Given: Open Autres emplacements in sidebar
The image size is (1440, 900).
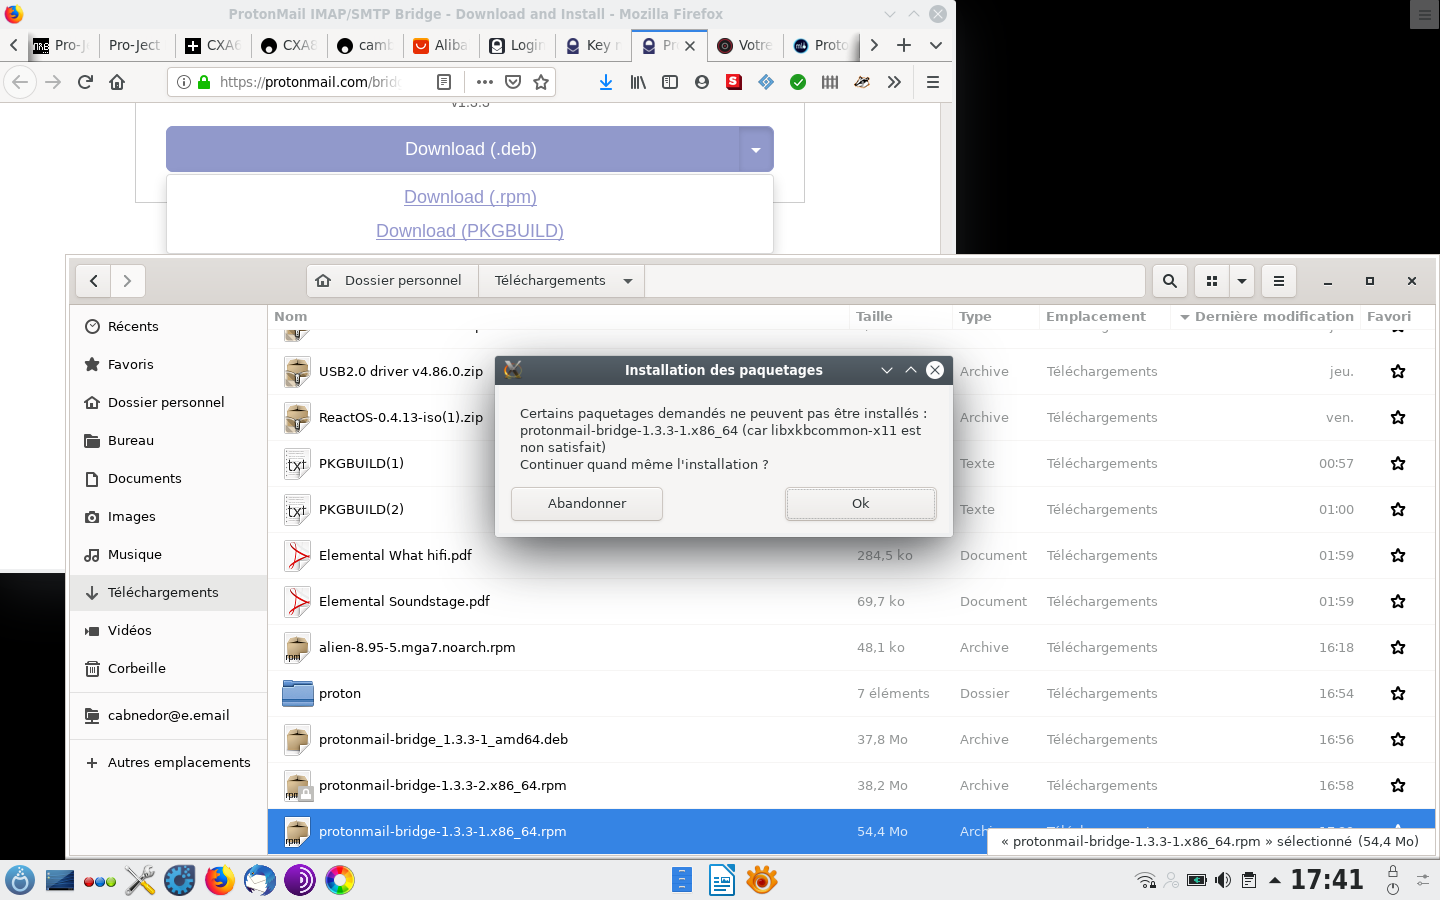Looking at the screenshot, I should point(168,762).
